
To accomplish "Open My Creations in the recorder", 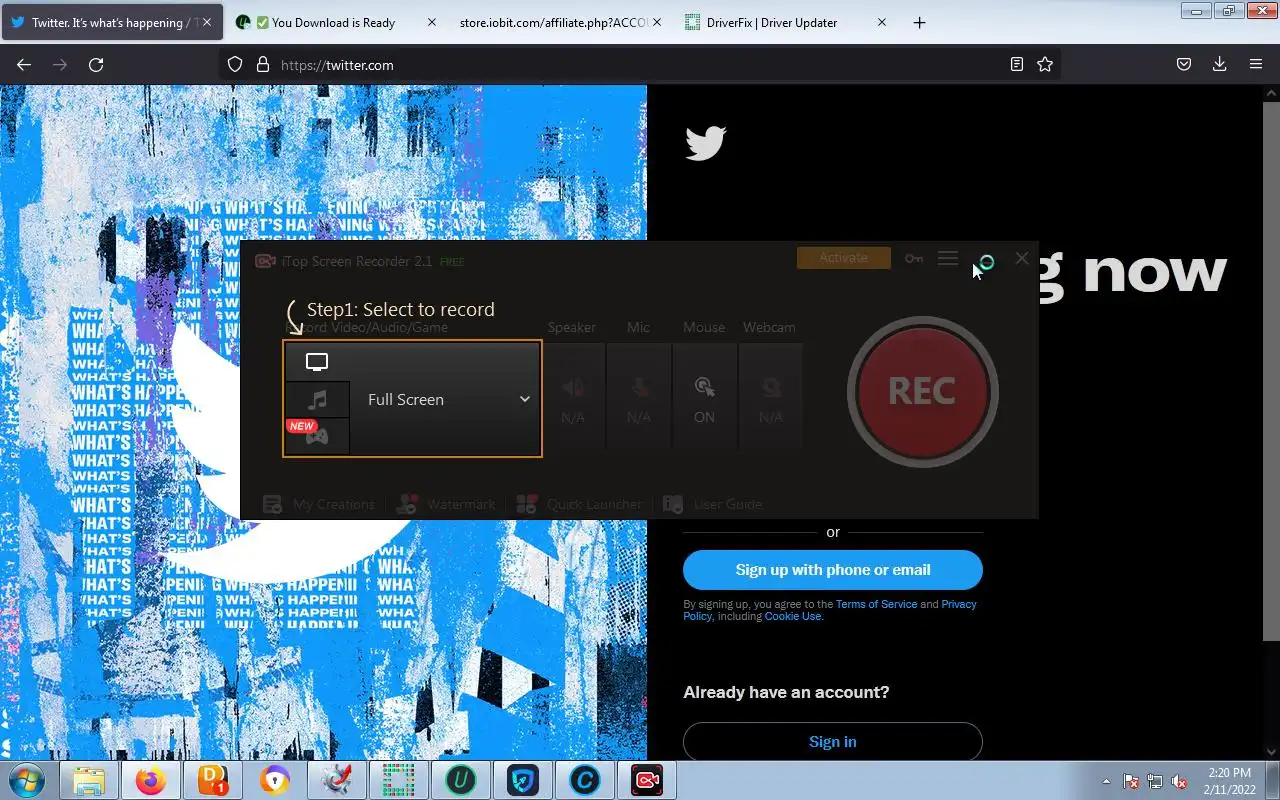I will coord(318,504).
